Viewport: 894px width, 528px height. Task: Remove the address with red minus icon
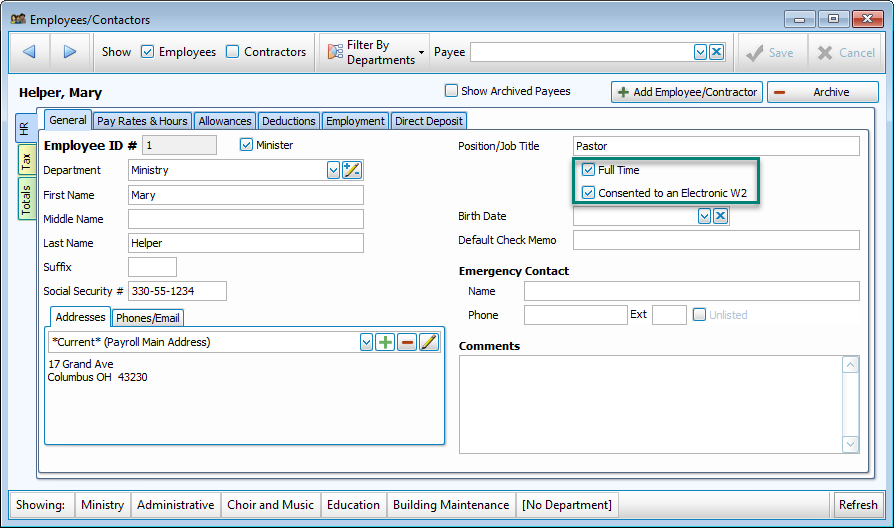[407, 342]
